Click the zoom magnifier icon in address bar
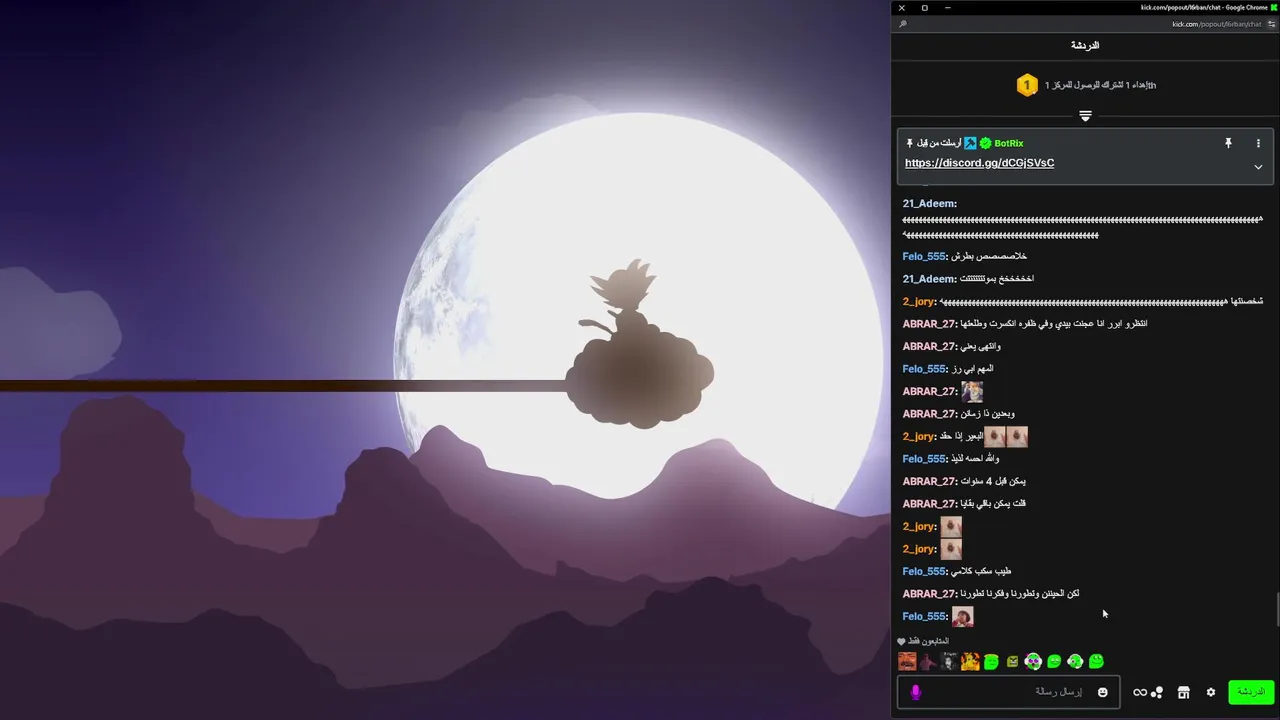 pyautogui.click(x=903, y=24)
